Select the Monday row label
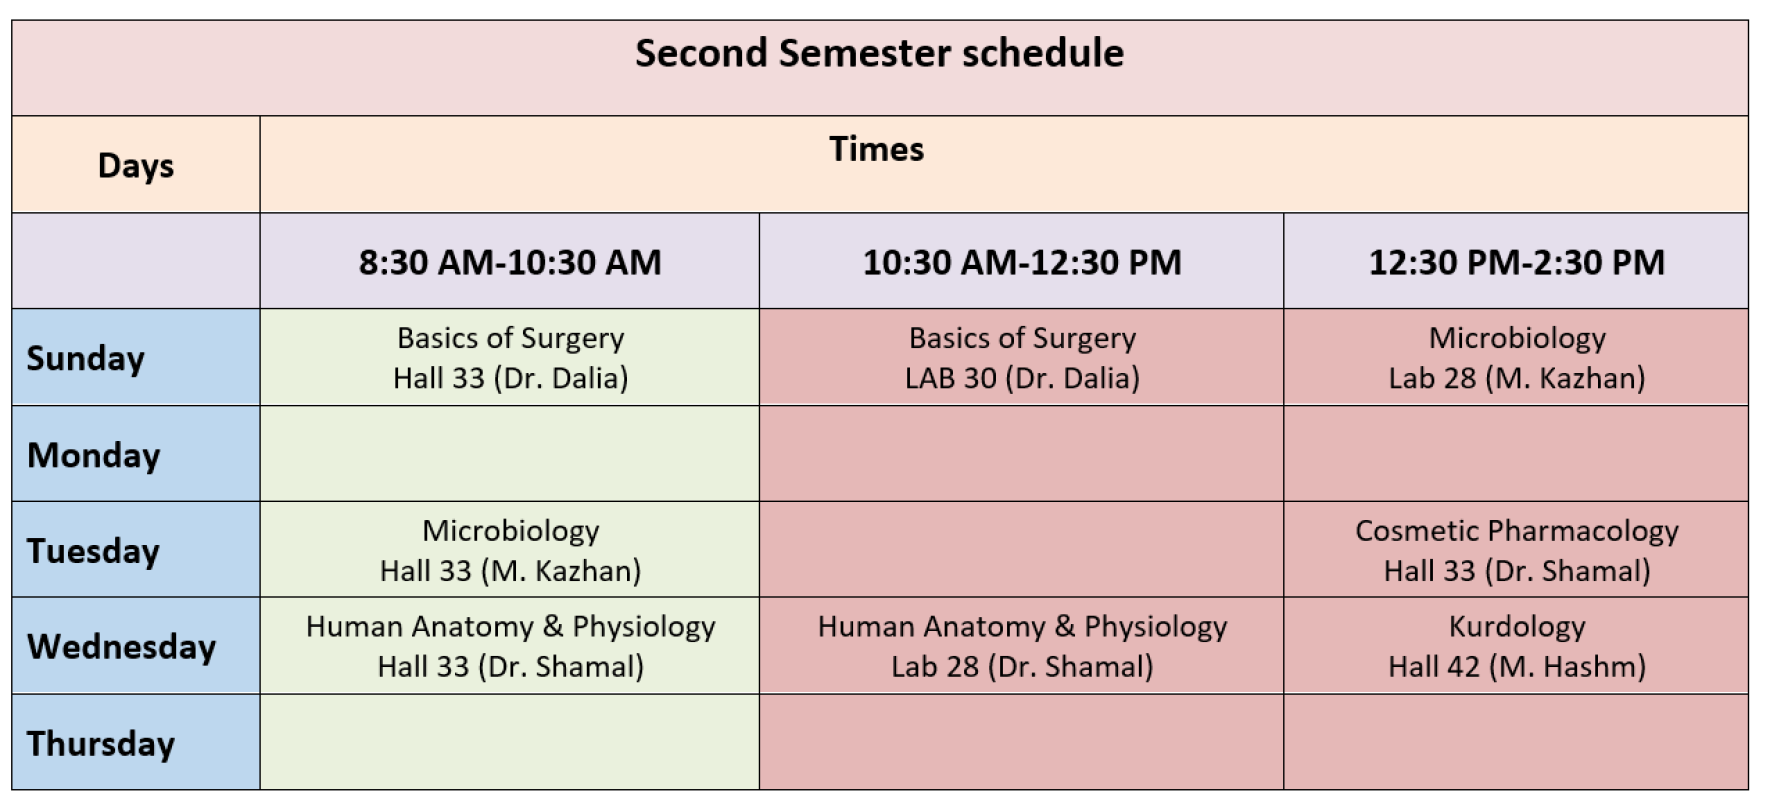 (136, 453)
